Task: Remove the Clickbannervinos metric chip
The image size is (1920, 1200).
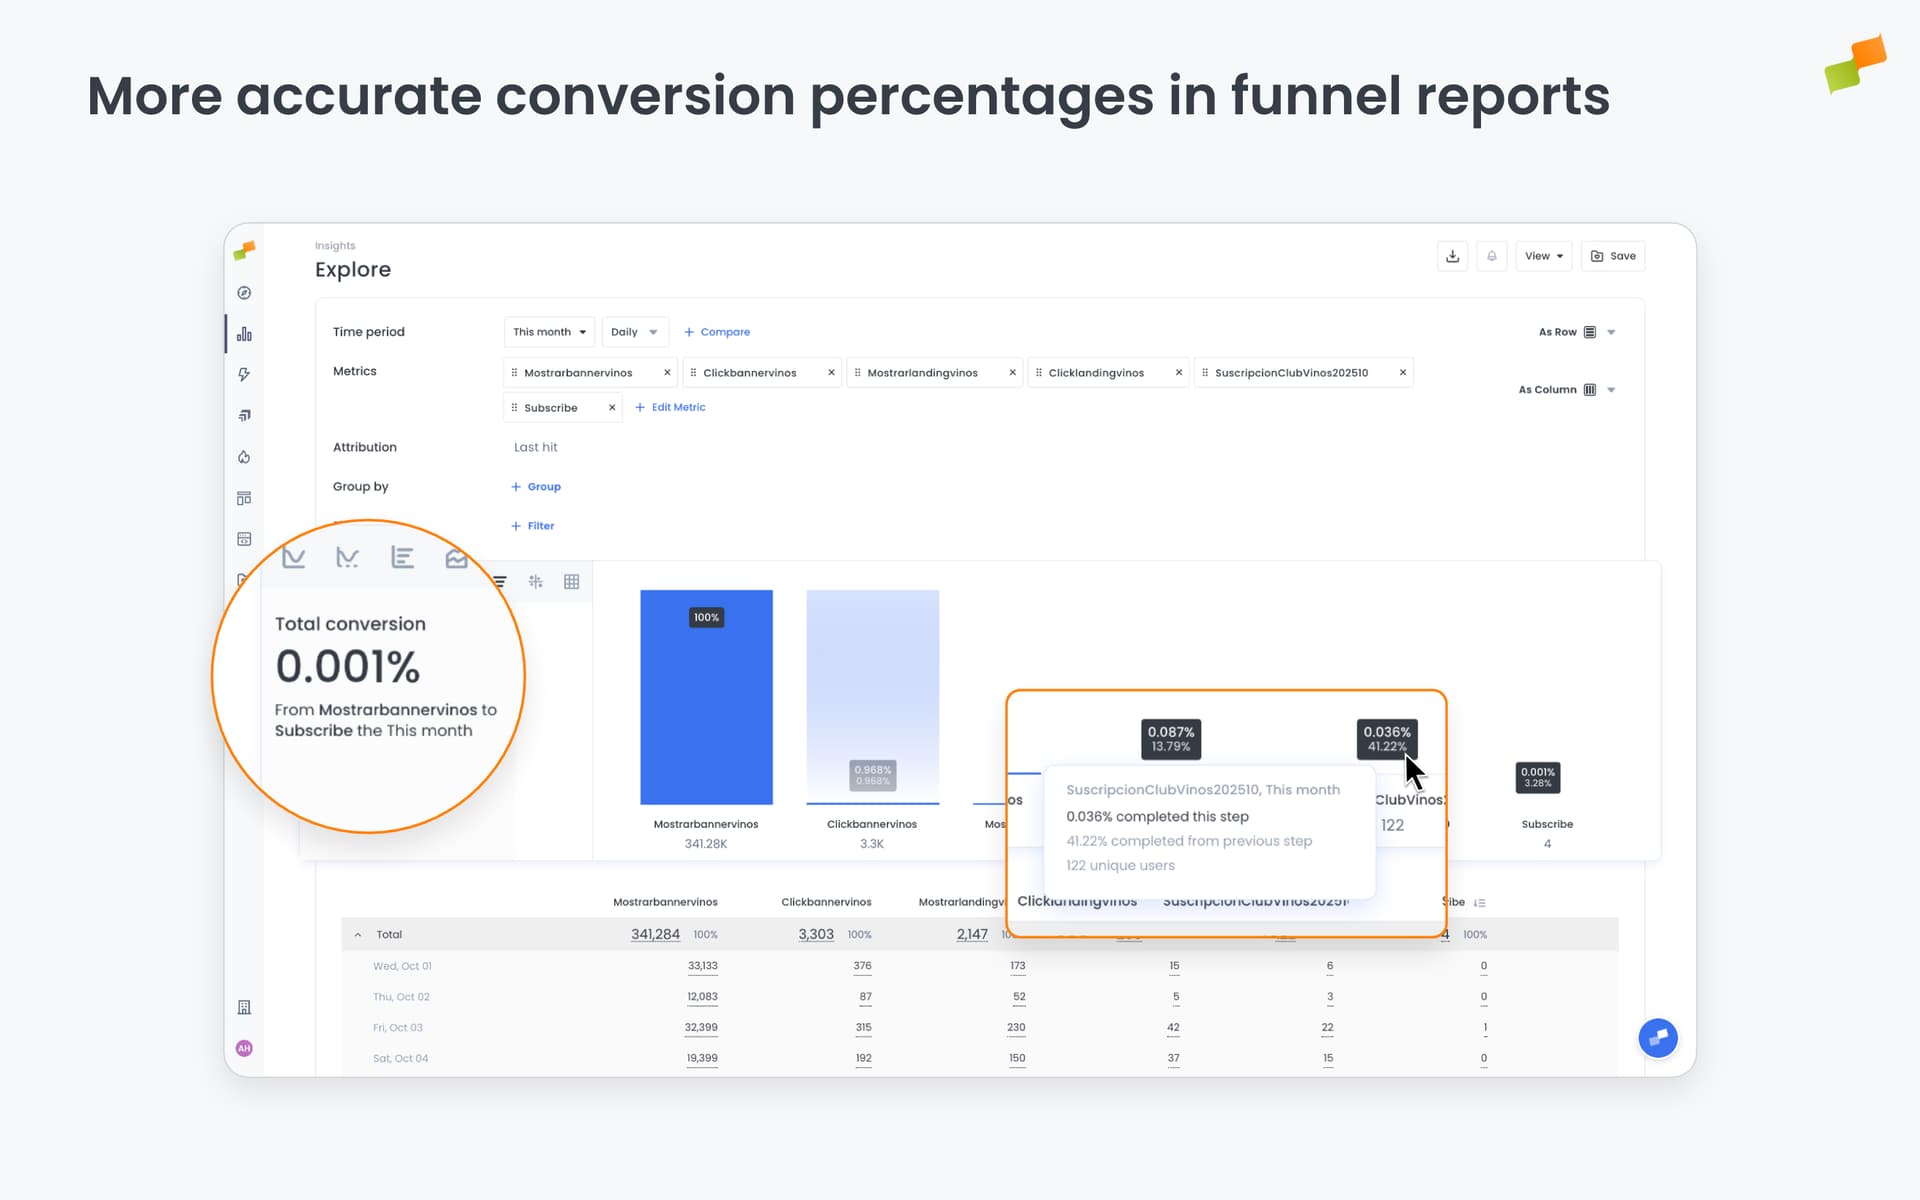Action: point(831,372)
